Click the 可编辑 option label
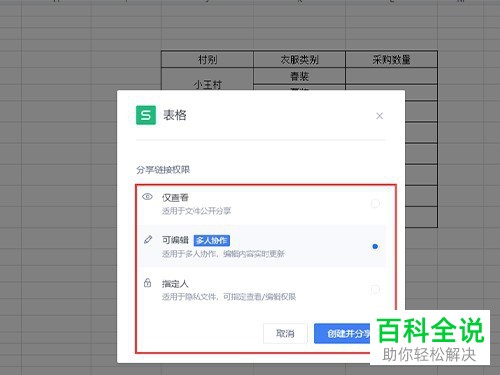Image resolution: width=500 pixels, height=375 pixels. tap(175, 240)
